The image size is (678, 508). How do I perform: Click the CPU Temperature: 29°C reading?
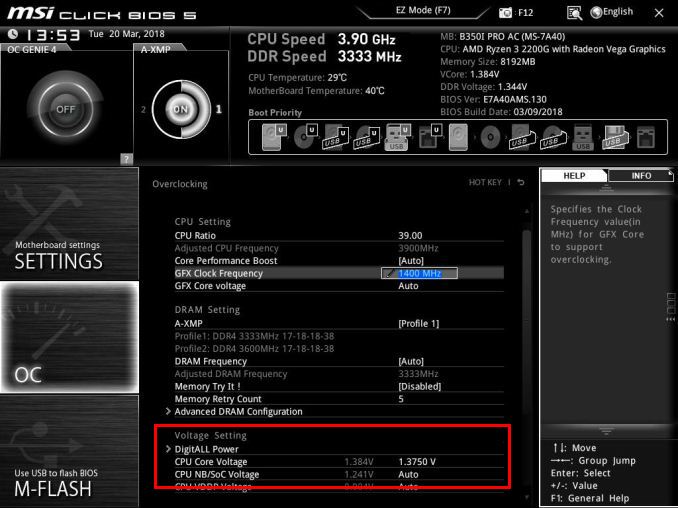click(297, 77)
